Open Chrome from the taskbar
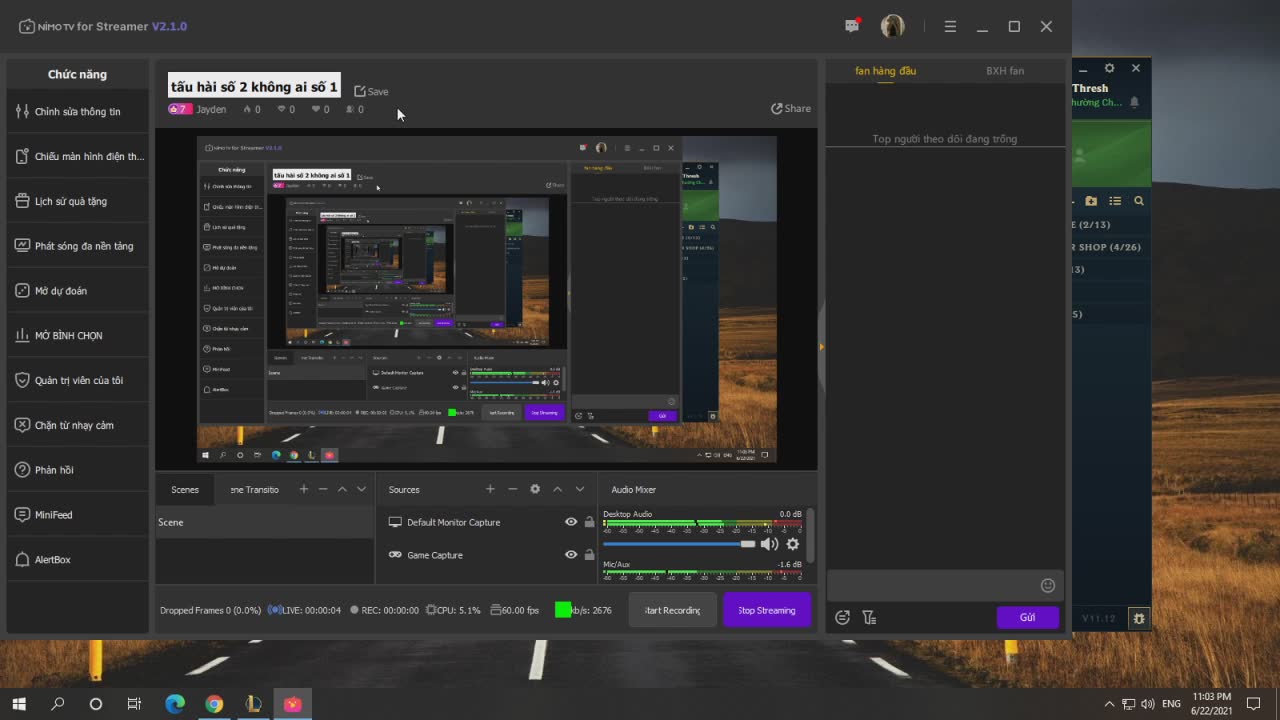 [x=214, y=704]
